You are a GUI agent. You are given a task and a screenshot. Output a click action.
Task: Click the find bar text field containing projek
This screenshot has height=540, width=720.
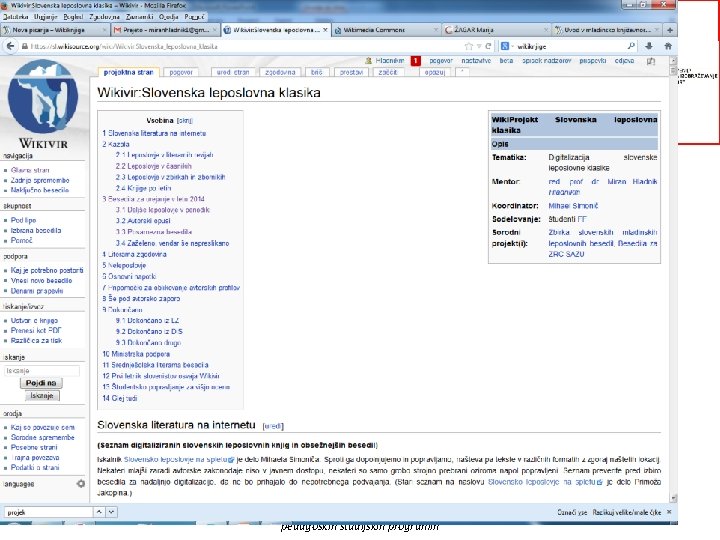48,512
